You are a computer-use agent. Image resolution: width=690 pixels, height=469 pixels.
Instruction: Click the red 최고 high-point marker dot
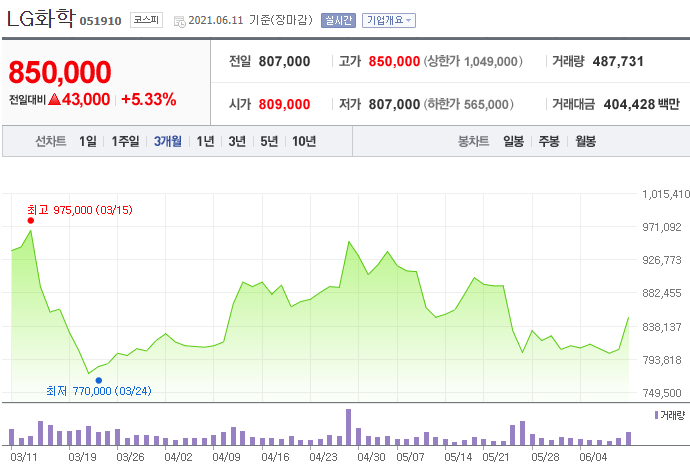coord(30,220)
